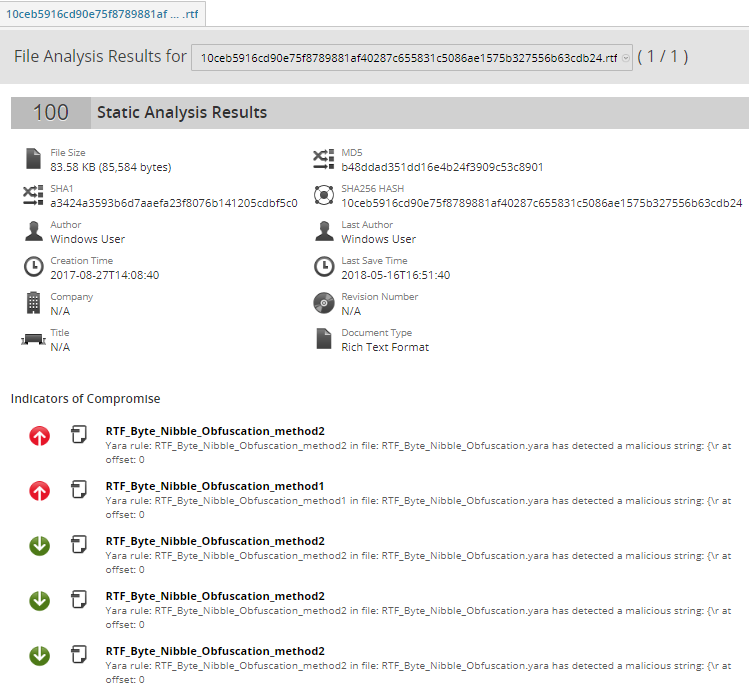
Task: Click the dropdown arrow beside the .rtf filename
Action: pyautogui.click(x=626, y=58)
